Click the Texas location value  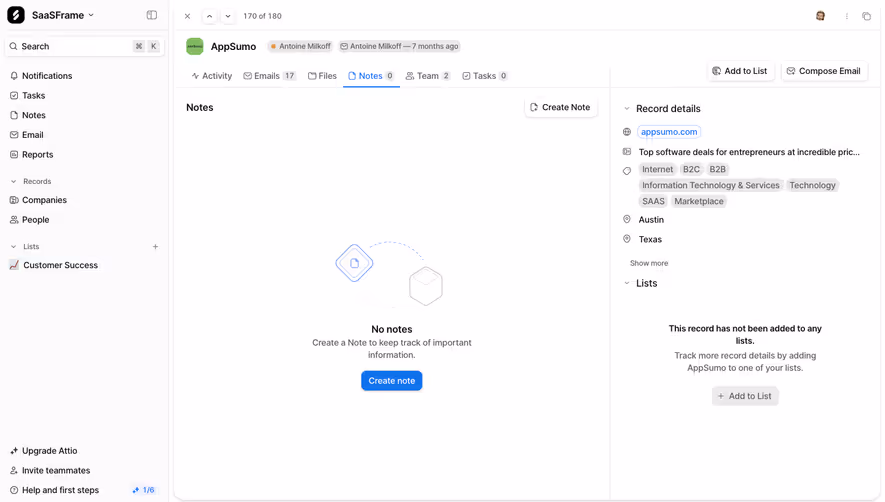pyautogui.click(x=650, y=239)
